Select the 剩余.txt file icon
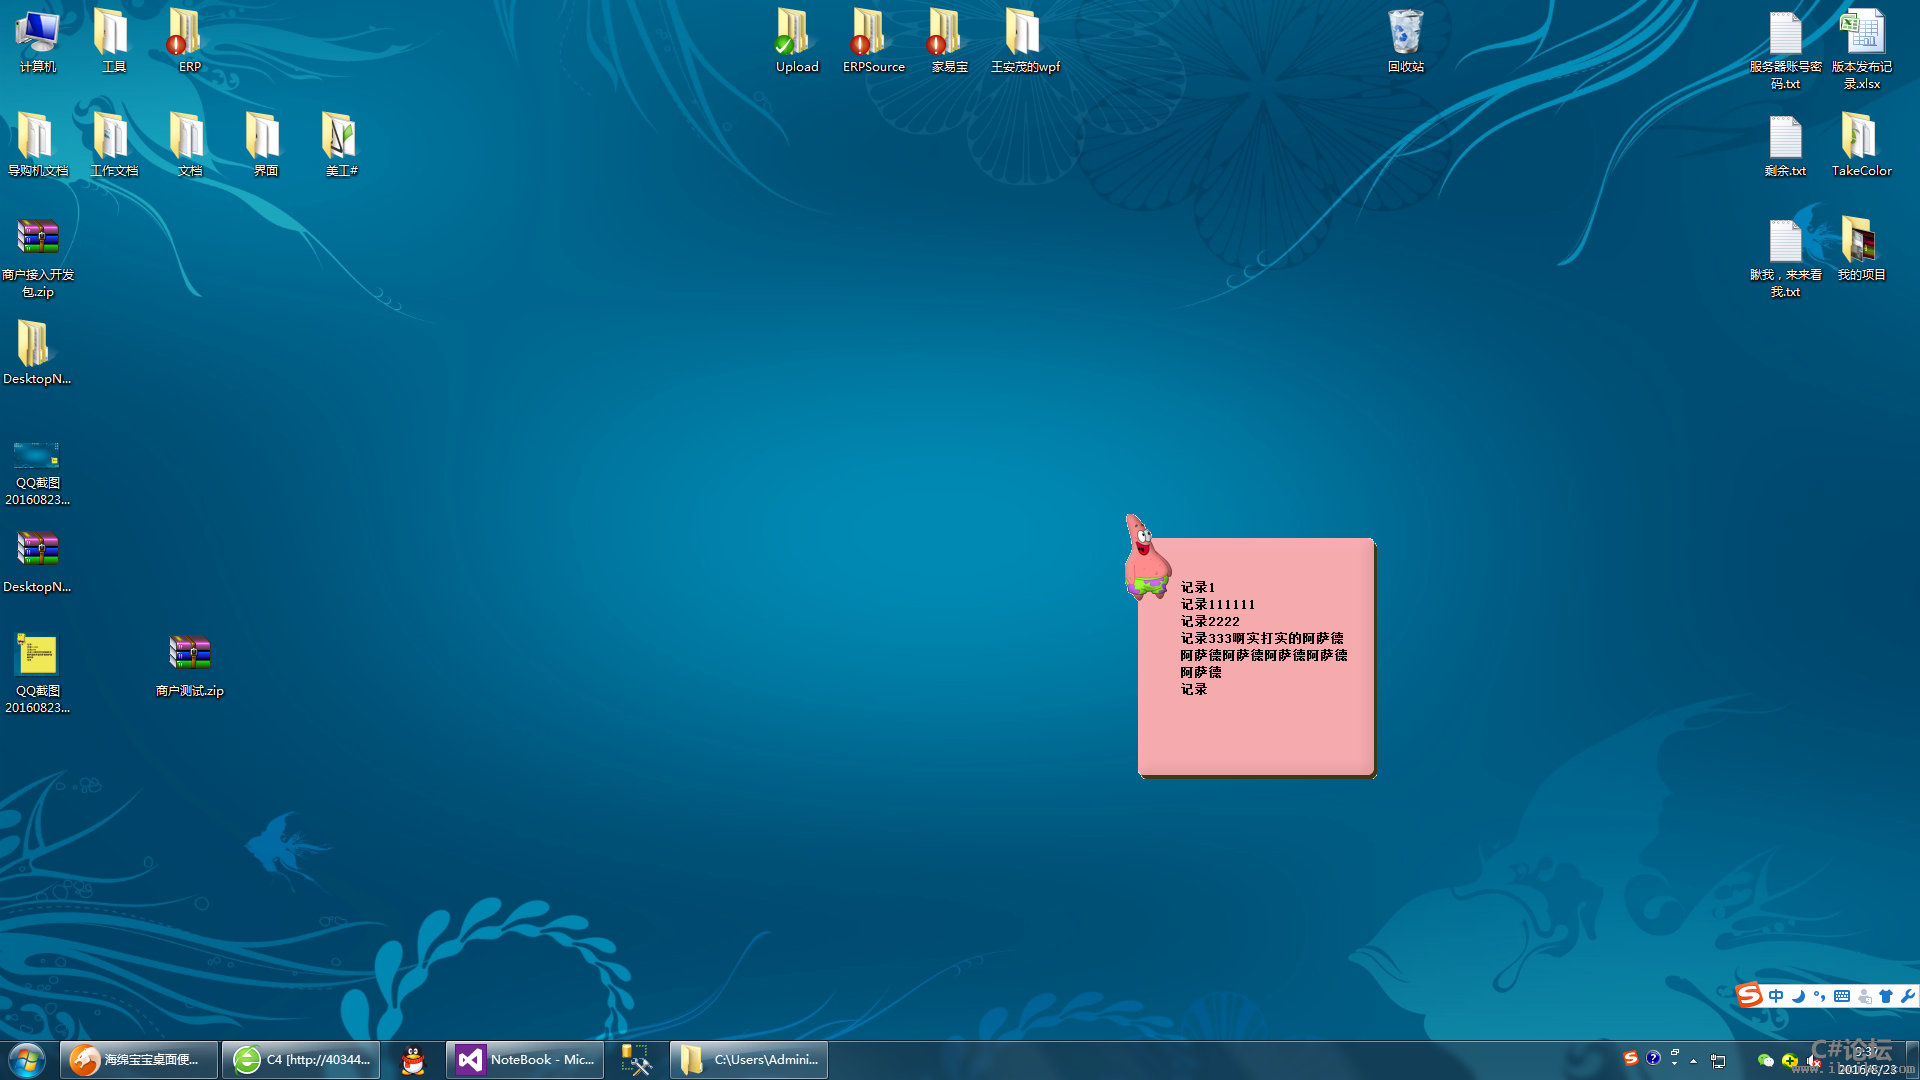The image size is (1920, 1080). coord(1785,146)
